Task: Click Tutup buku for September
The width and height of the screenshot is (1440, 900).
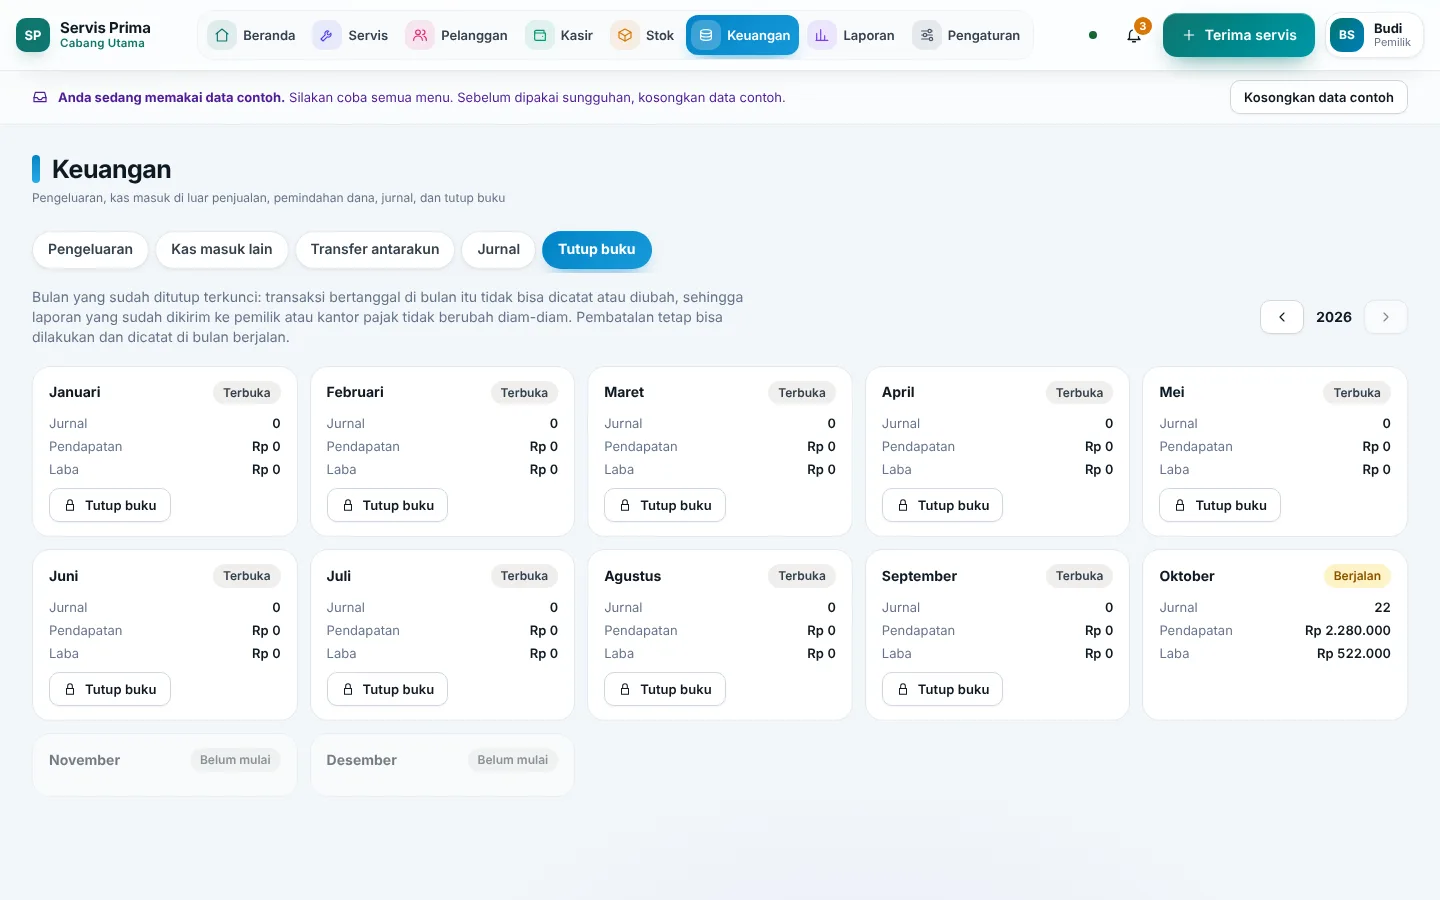Action: [x=942, y=689]
